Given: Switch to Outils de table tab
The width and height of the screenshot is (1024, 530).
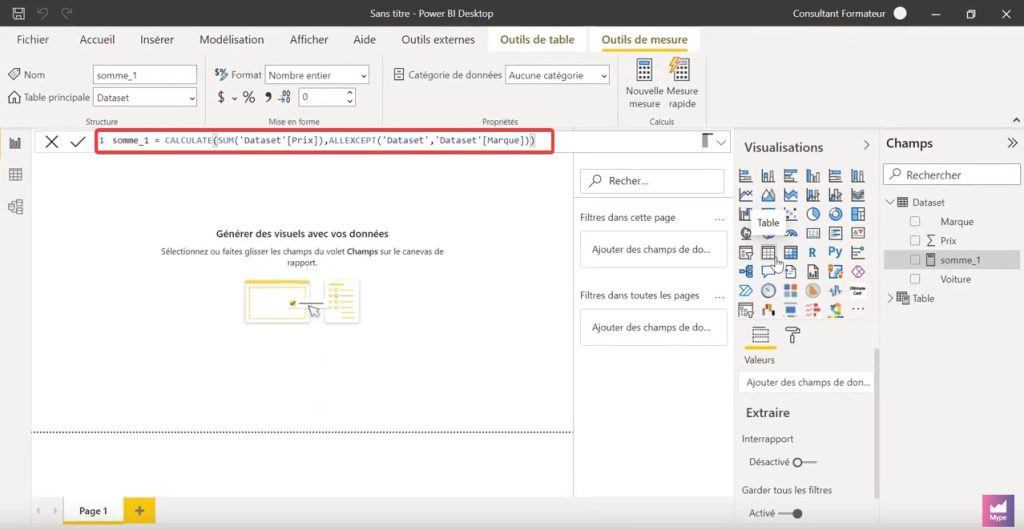Looking at the screenshot, I should coord(537,40).
